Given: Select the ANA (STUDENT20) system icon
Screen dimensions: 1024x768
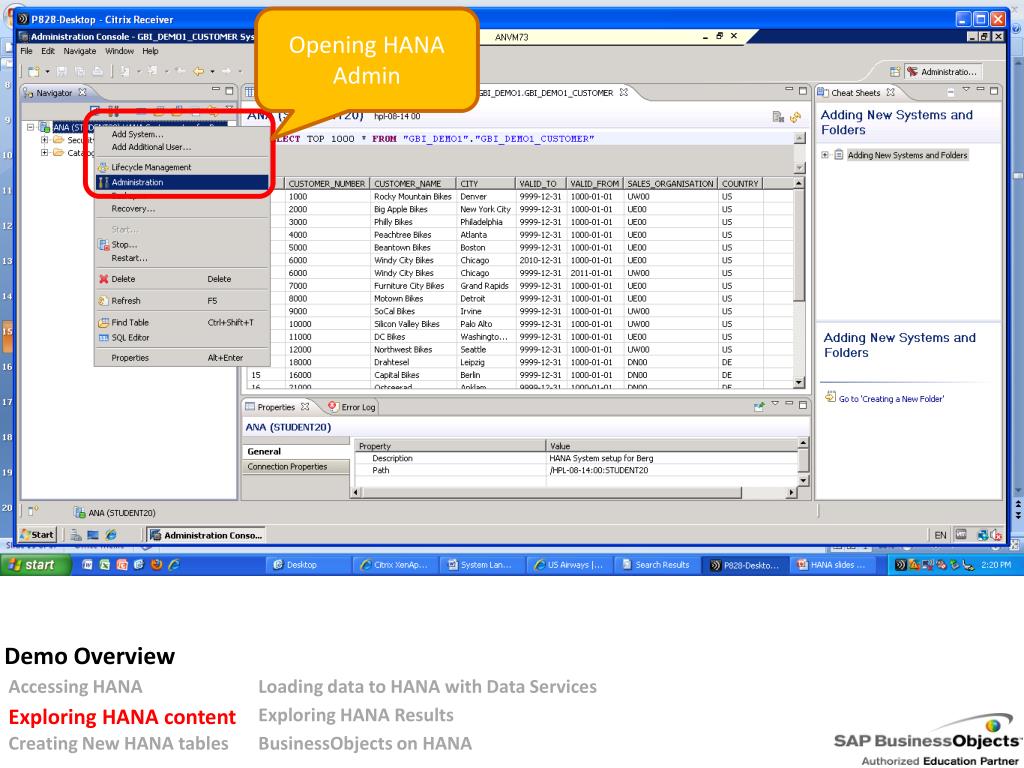Looking at the screenshot, I should (44, 127).
